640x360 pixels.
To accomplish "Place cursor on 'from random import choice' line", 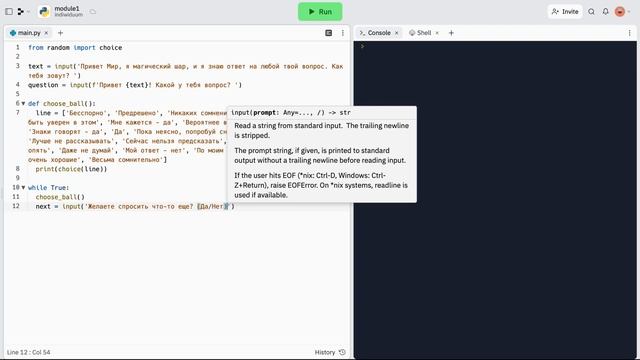I will point(75,48).
